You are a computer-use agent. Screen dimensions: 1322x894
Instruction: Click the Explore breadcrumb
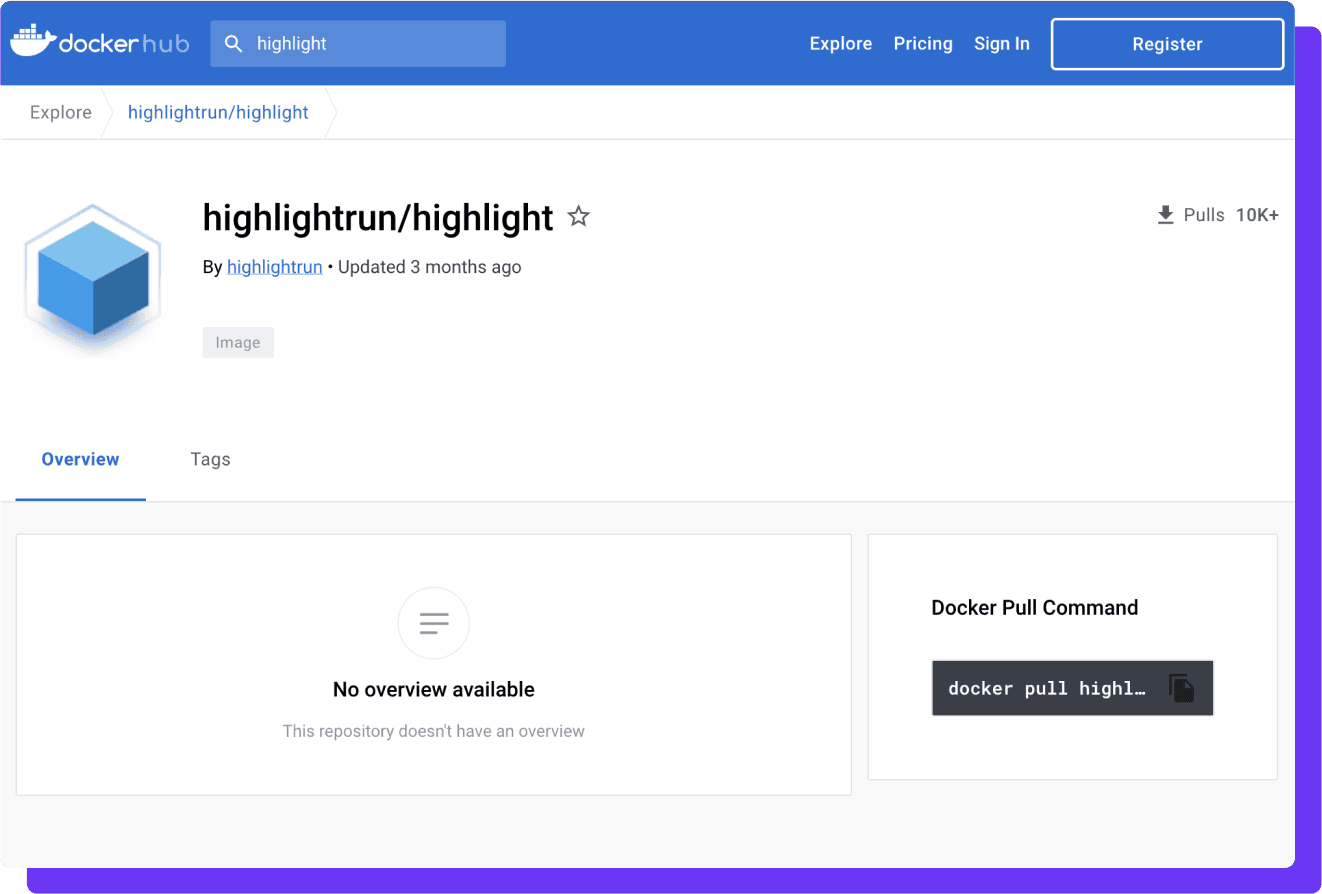[x=60, y=112]
